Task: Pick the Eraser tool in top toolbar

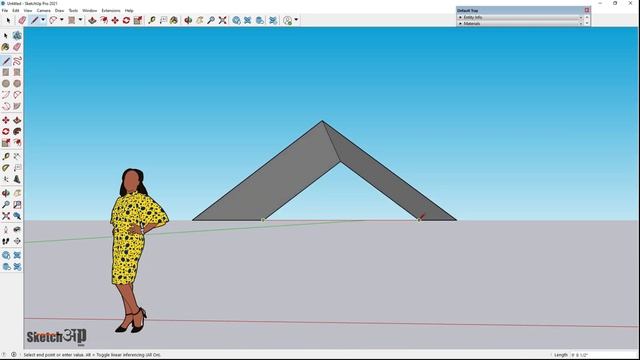Action: [x=22, y=20]
